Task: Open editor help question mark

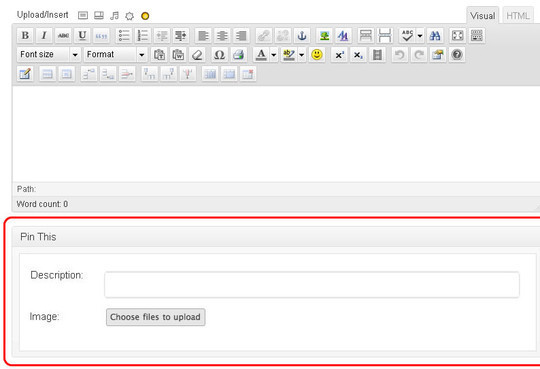Action: [457, 54]
